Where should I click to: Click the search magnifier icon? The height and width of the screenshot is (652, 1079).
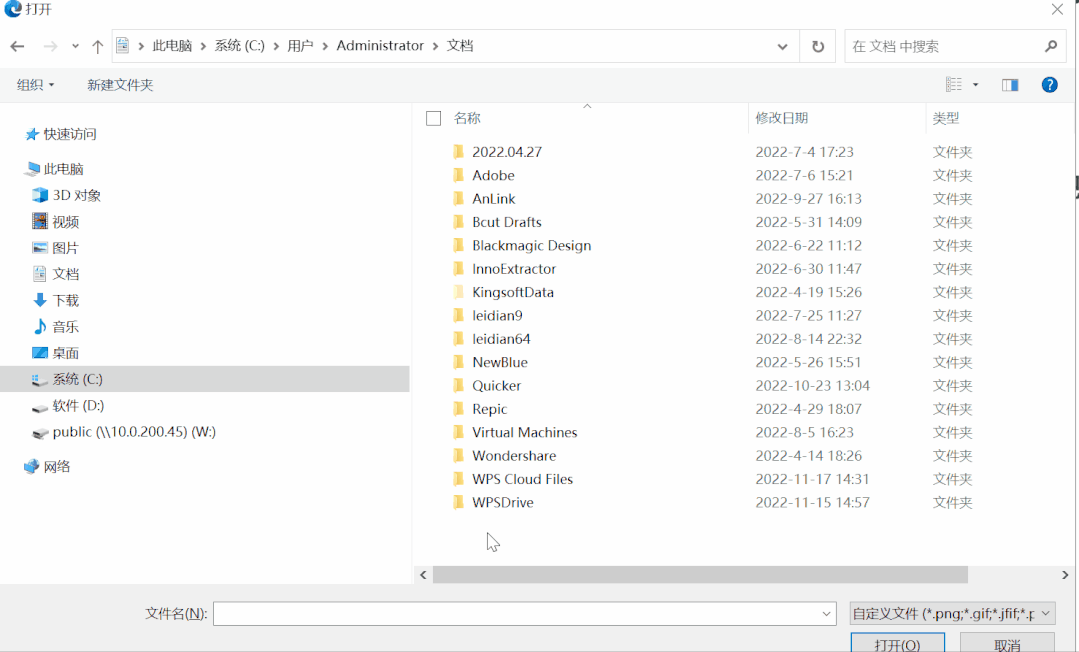click(1050, 46)
